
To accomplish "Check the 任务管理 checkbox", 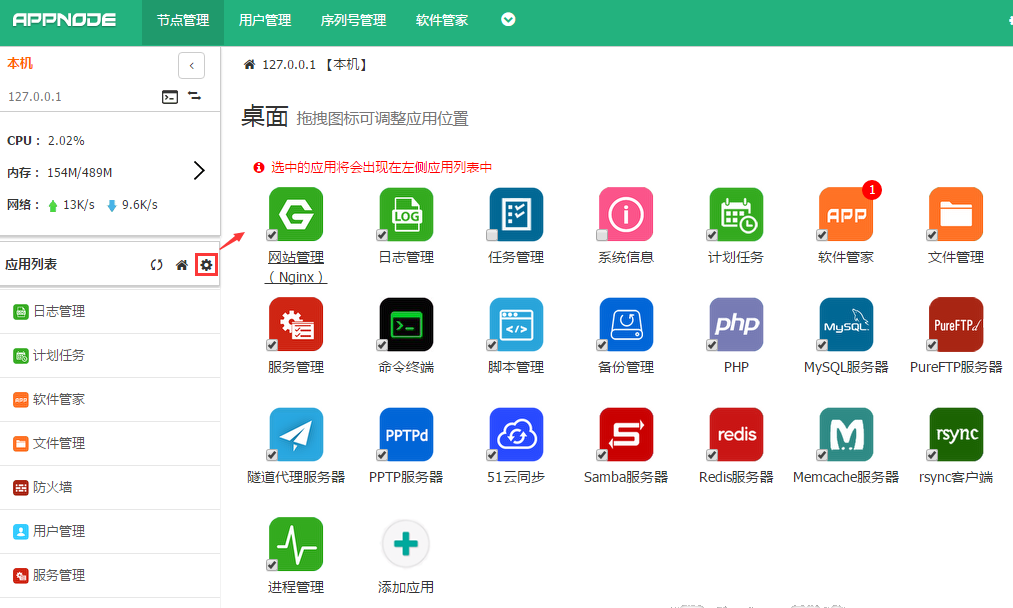I will point(492,235).
